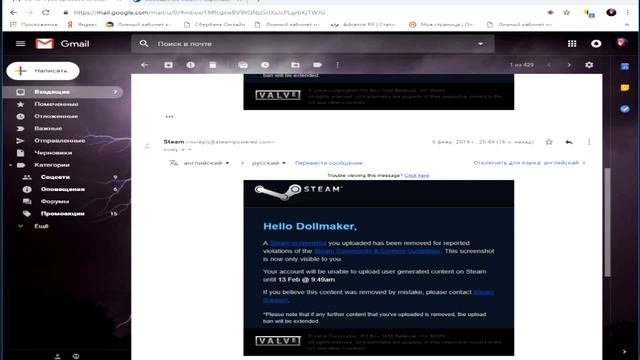Open the Яндекс bookmark
Image resolution: width=640 pixels, height=360 pixels.
[x=82, y=24]
